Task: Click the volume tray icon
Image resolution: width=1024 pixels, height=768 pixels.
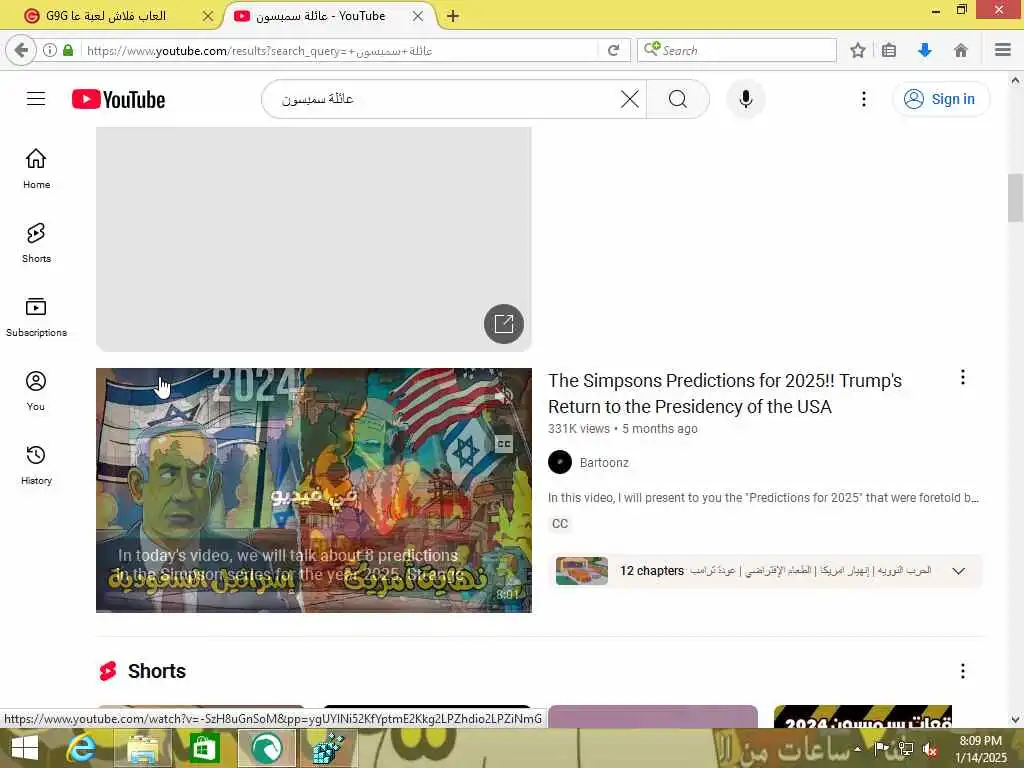Action: click(x=930, y=749)
